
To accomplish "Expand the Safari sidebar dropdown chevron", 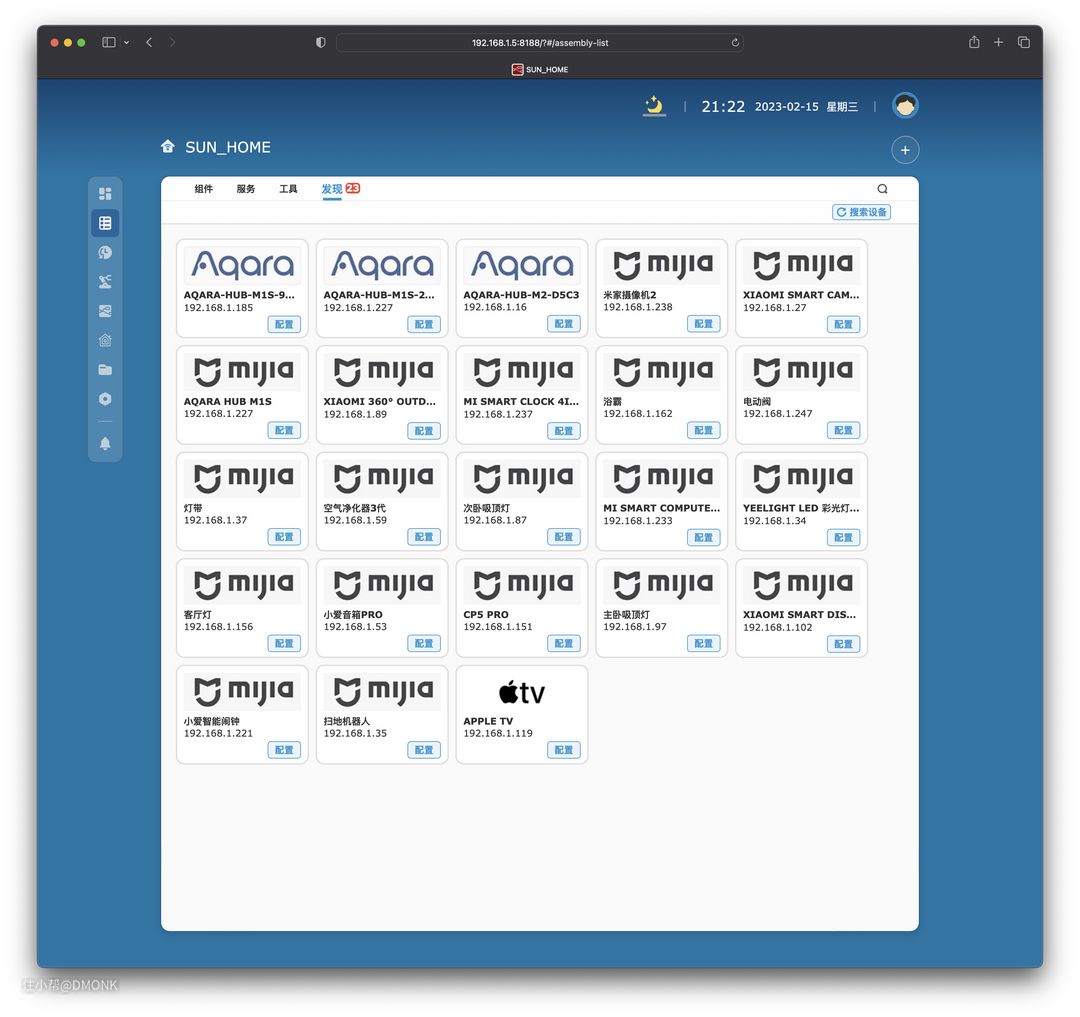I will (126, 43).
